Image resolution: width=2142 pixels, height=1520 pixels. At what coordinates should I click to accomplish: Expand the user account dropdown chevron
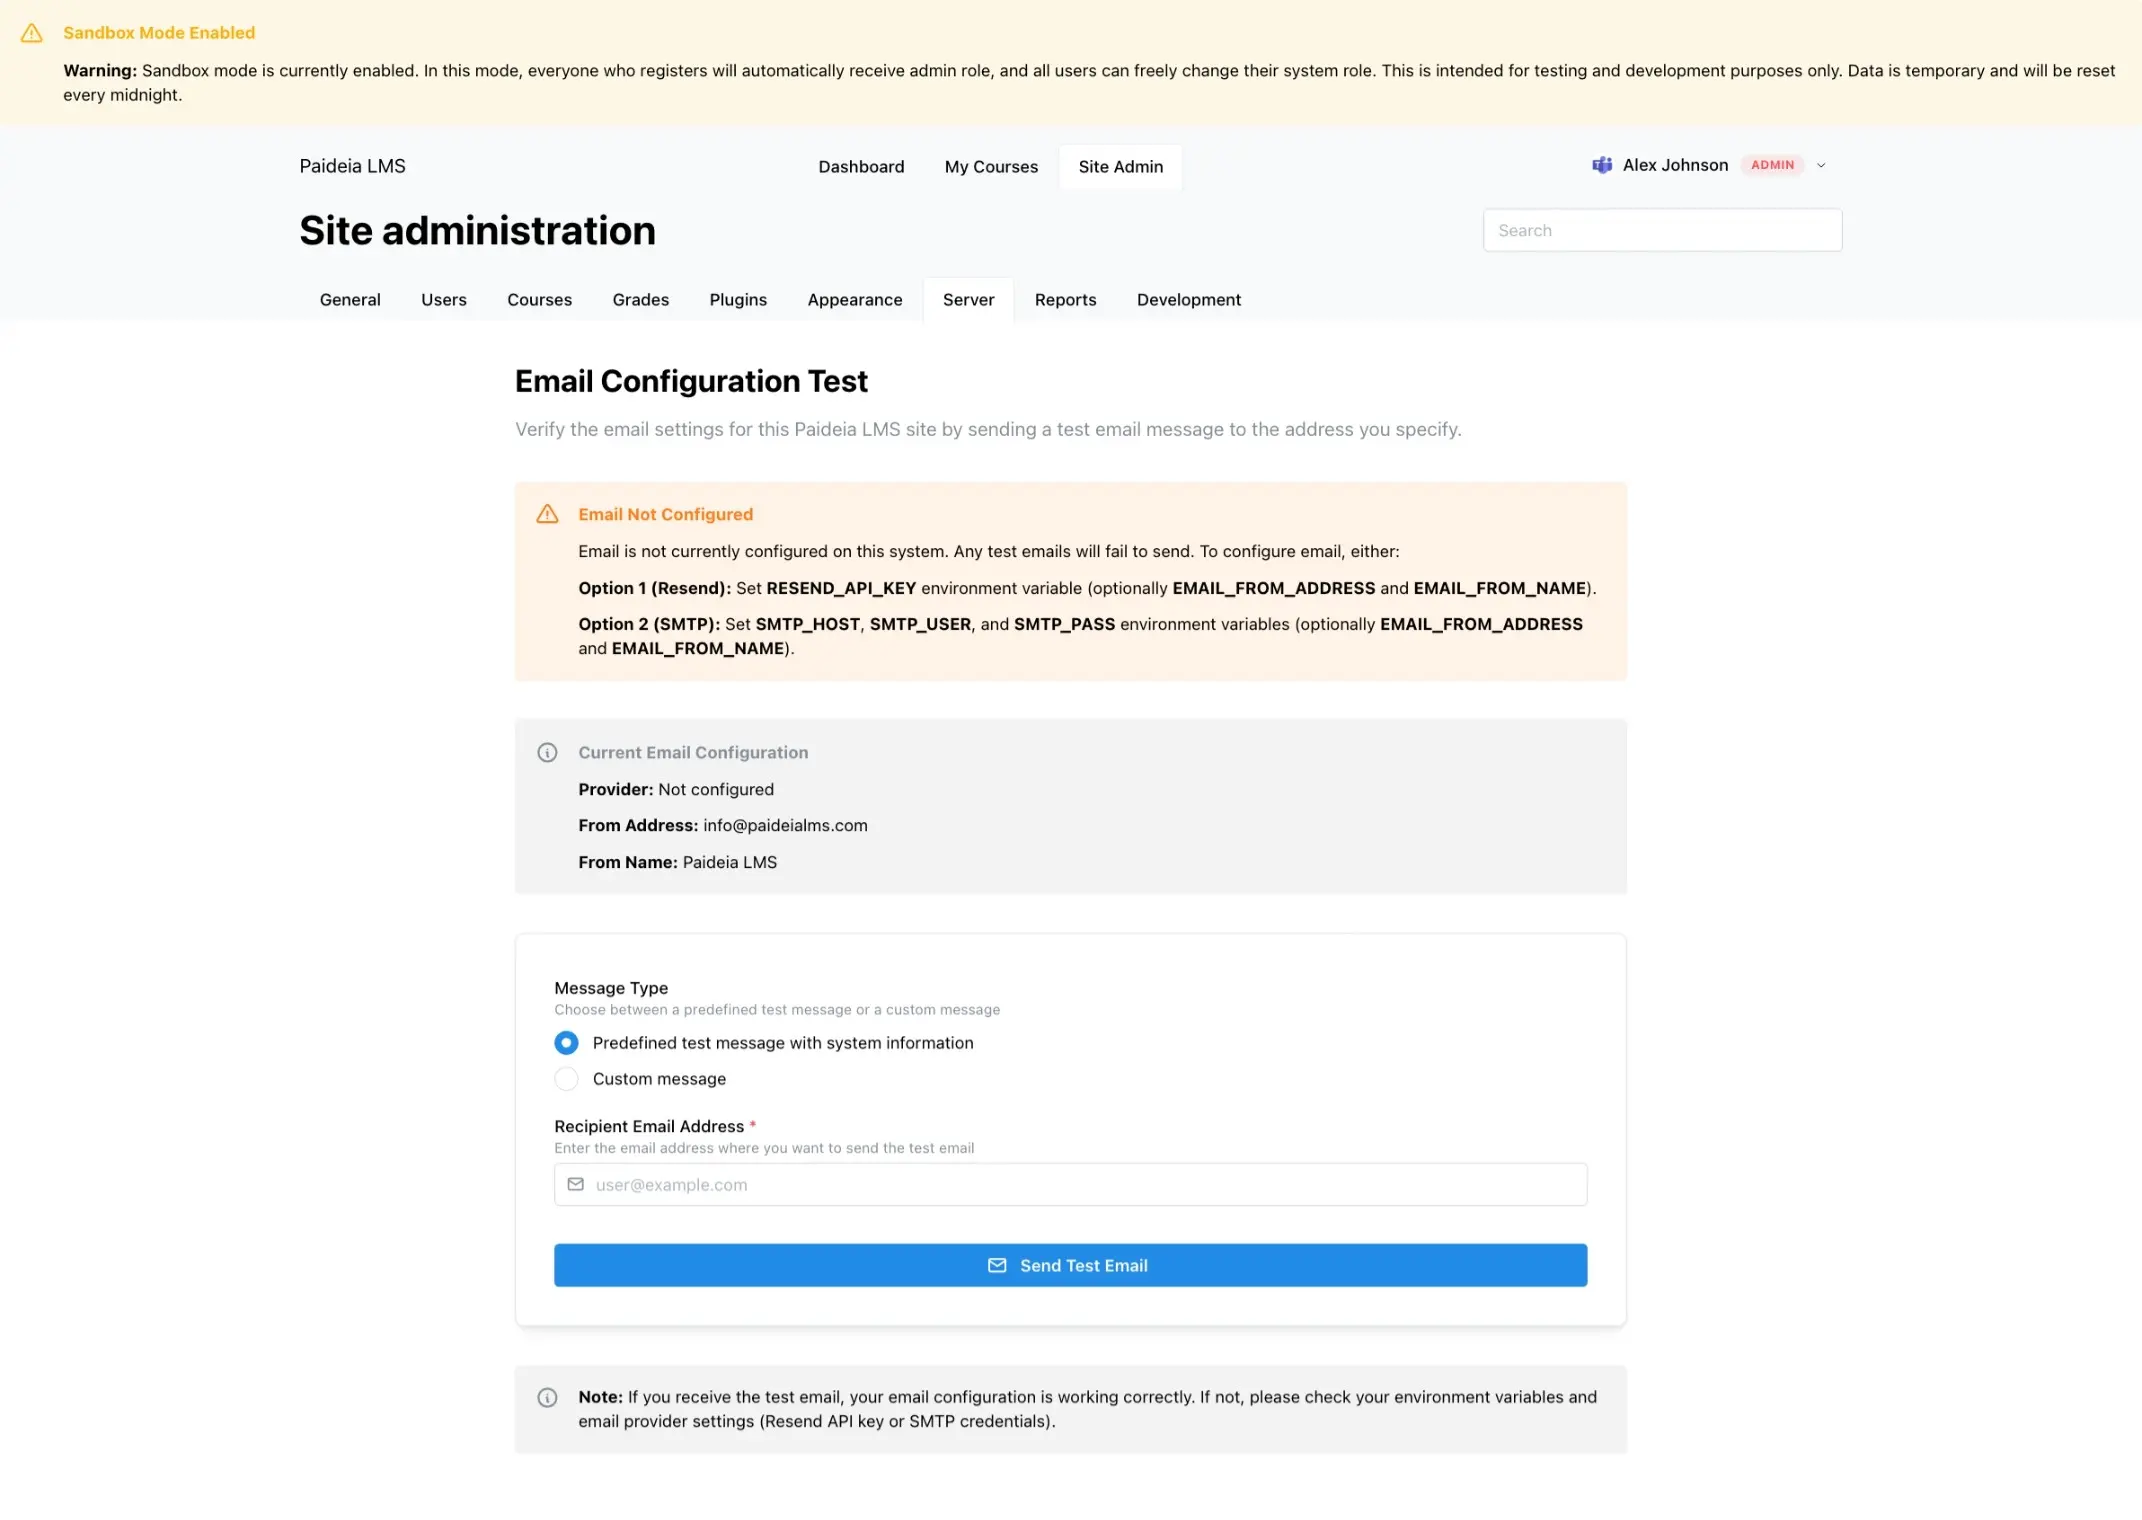click(x=1821, y=166)
